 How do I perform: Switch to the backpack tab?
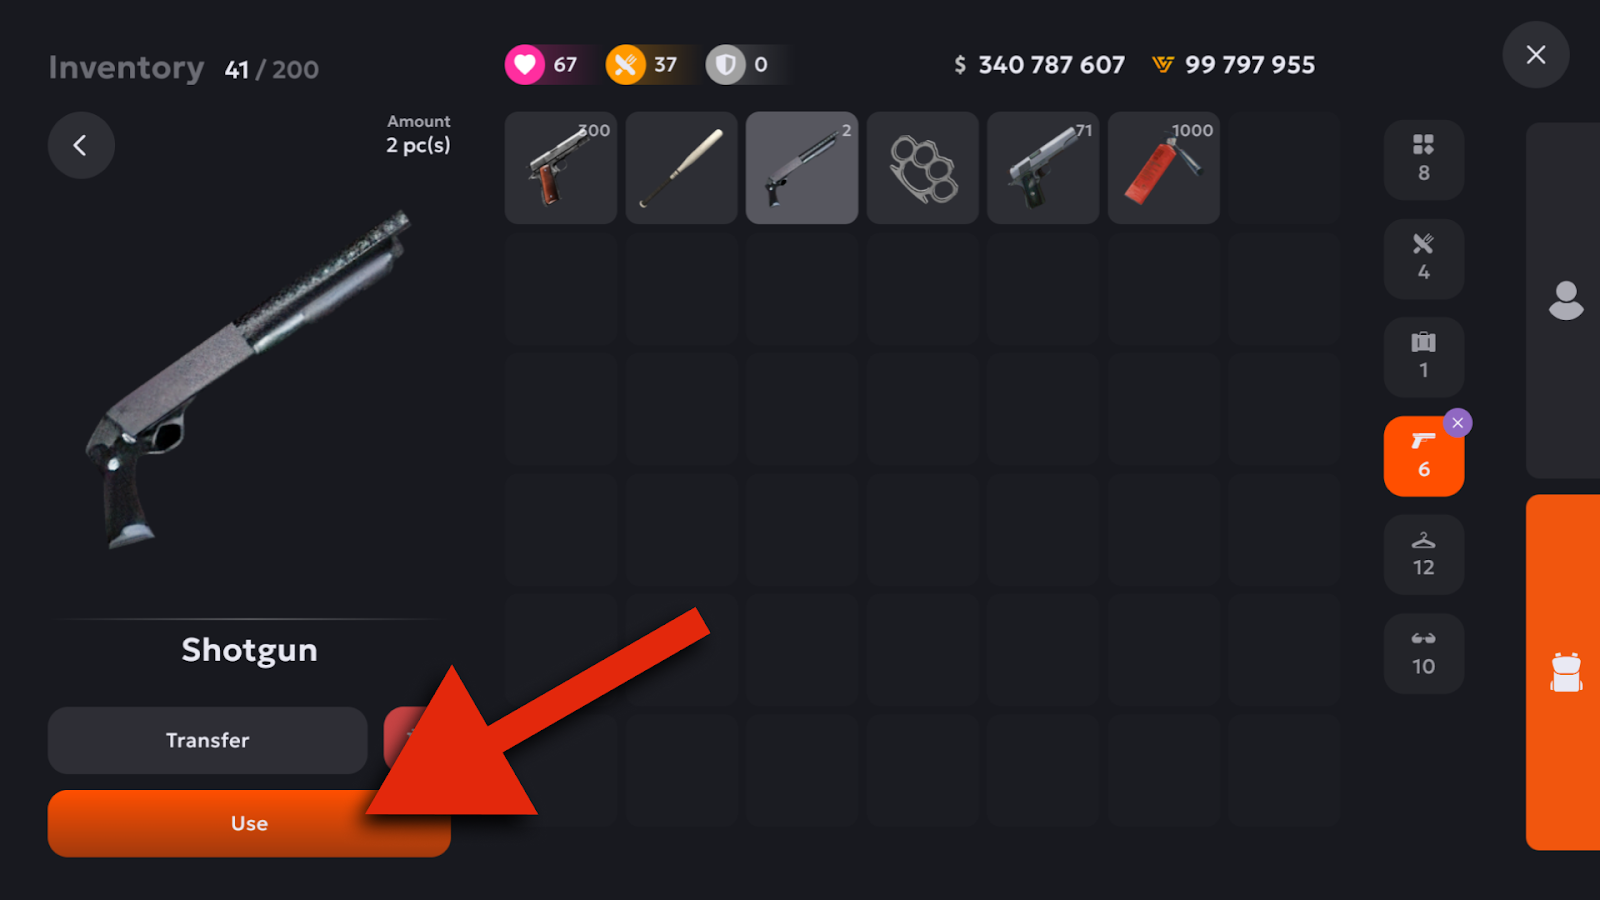click(1564, 672)
